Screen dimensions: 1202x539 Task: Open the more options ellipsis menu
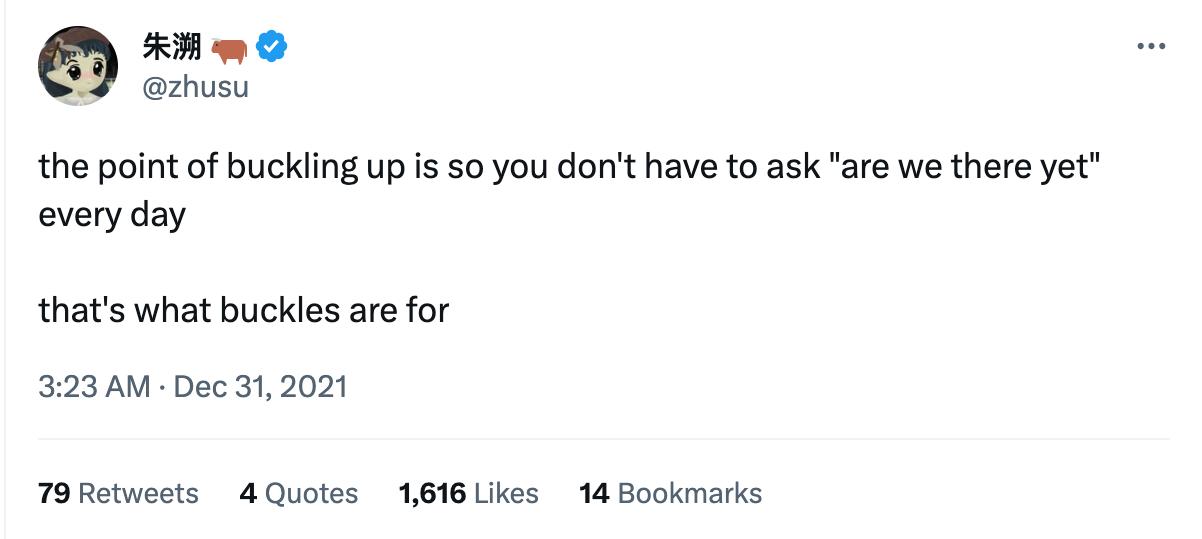(x=1152, y=46)
